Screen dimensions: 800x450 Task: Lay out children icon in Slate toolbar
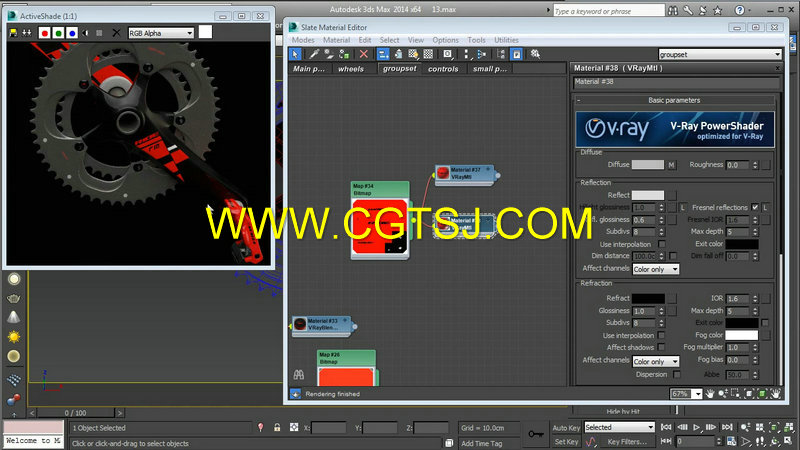point(481,54)
